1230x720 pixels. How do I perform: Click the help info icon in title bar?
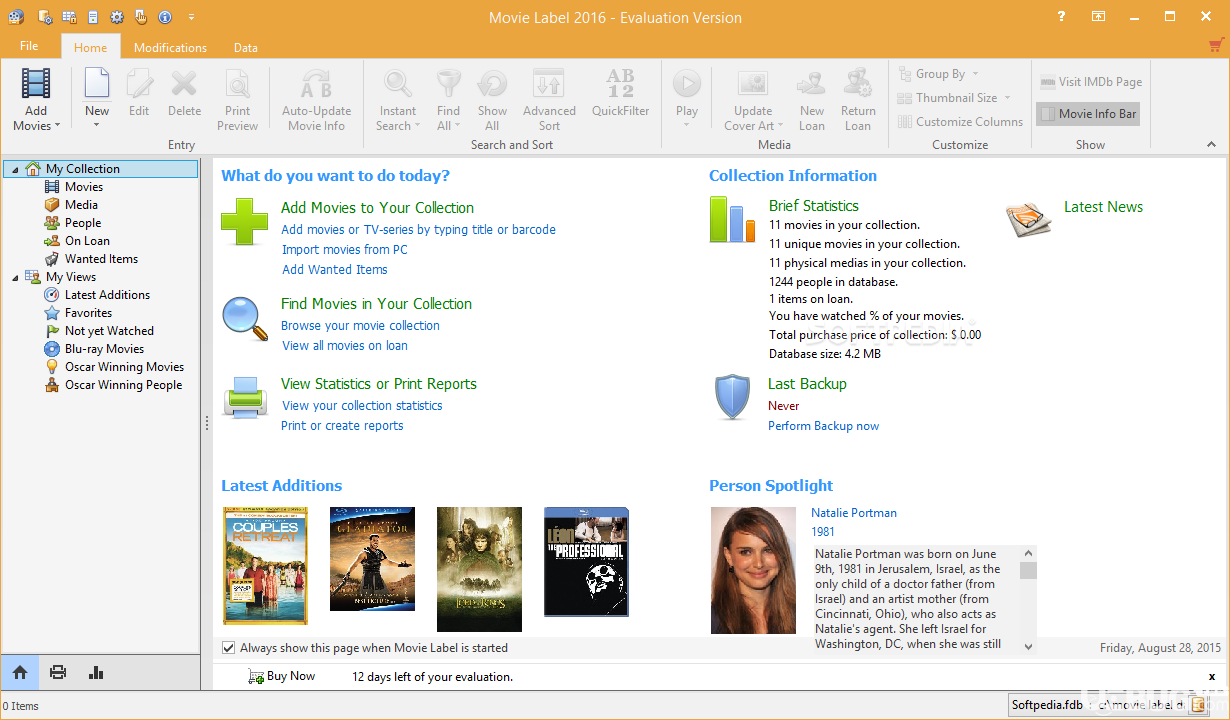(165, 17)
